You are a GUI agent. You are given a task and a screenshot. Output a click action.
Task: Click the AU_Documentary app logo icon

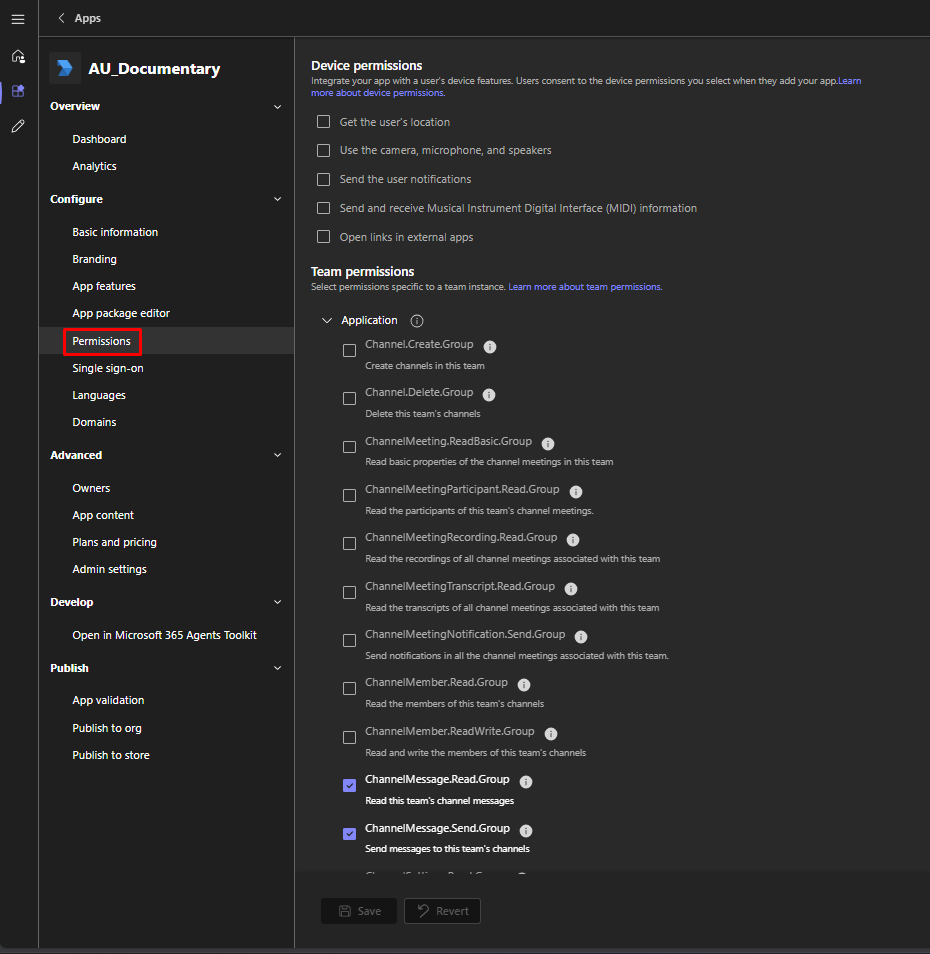point(65,68)
